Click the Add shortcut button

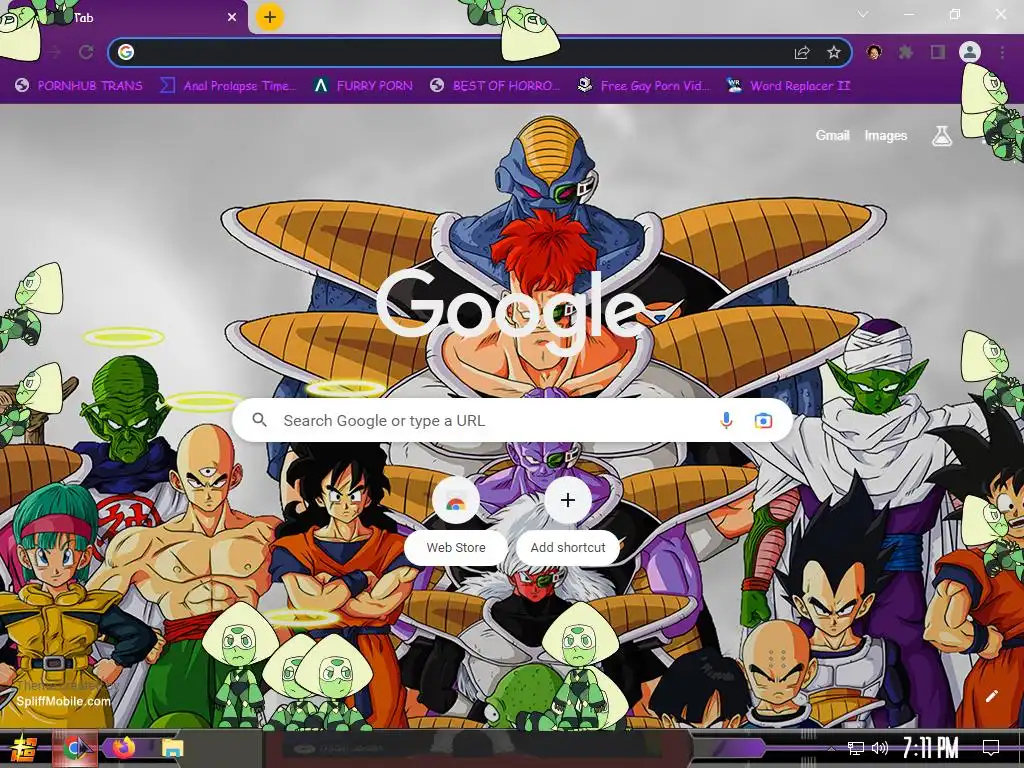click(x=568, y=520)
